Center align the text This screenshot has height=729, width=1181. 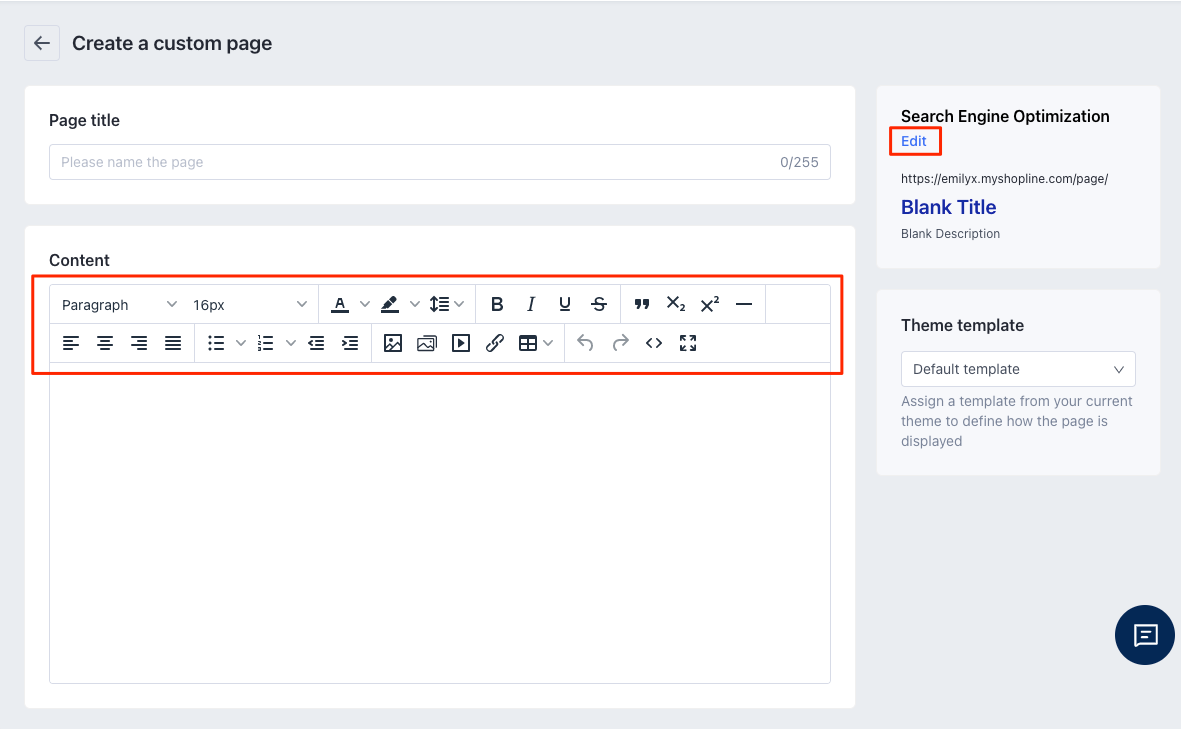(x=105, y=343)
